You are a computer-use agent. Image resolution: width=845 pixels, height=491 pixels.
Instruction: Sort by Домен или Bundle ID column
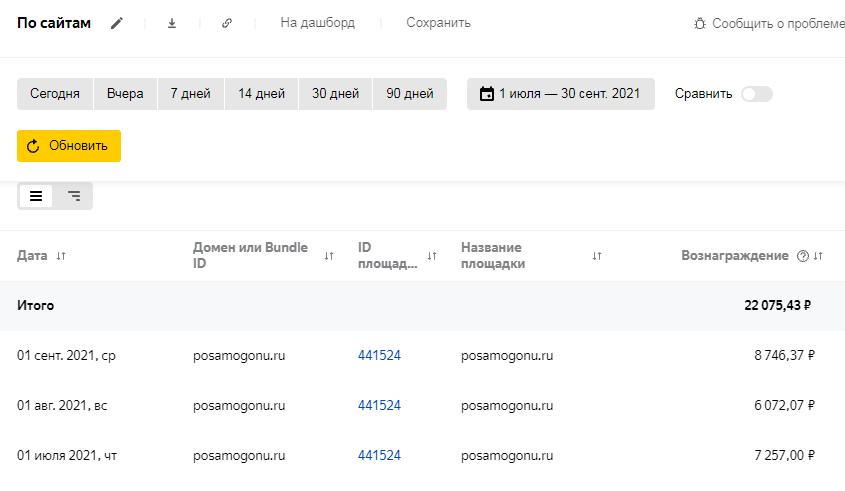coord(329,256)
